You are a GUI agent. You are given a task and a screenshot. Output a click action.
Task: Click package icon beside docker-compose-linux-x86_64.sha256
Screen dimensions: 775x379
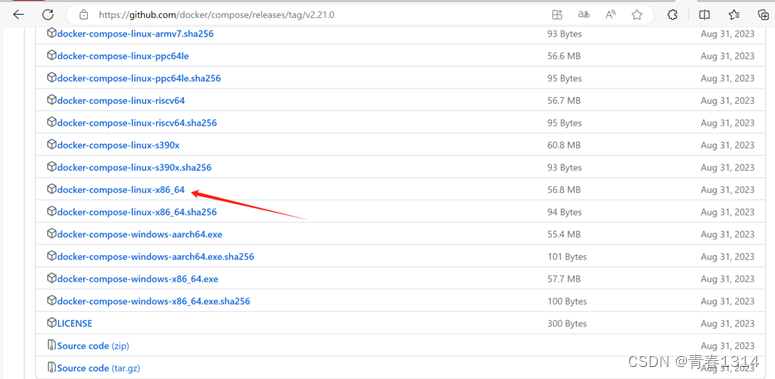coord(51,211)
